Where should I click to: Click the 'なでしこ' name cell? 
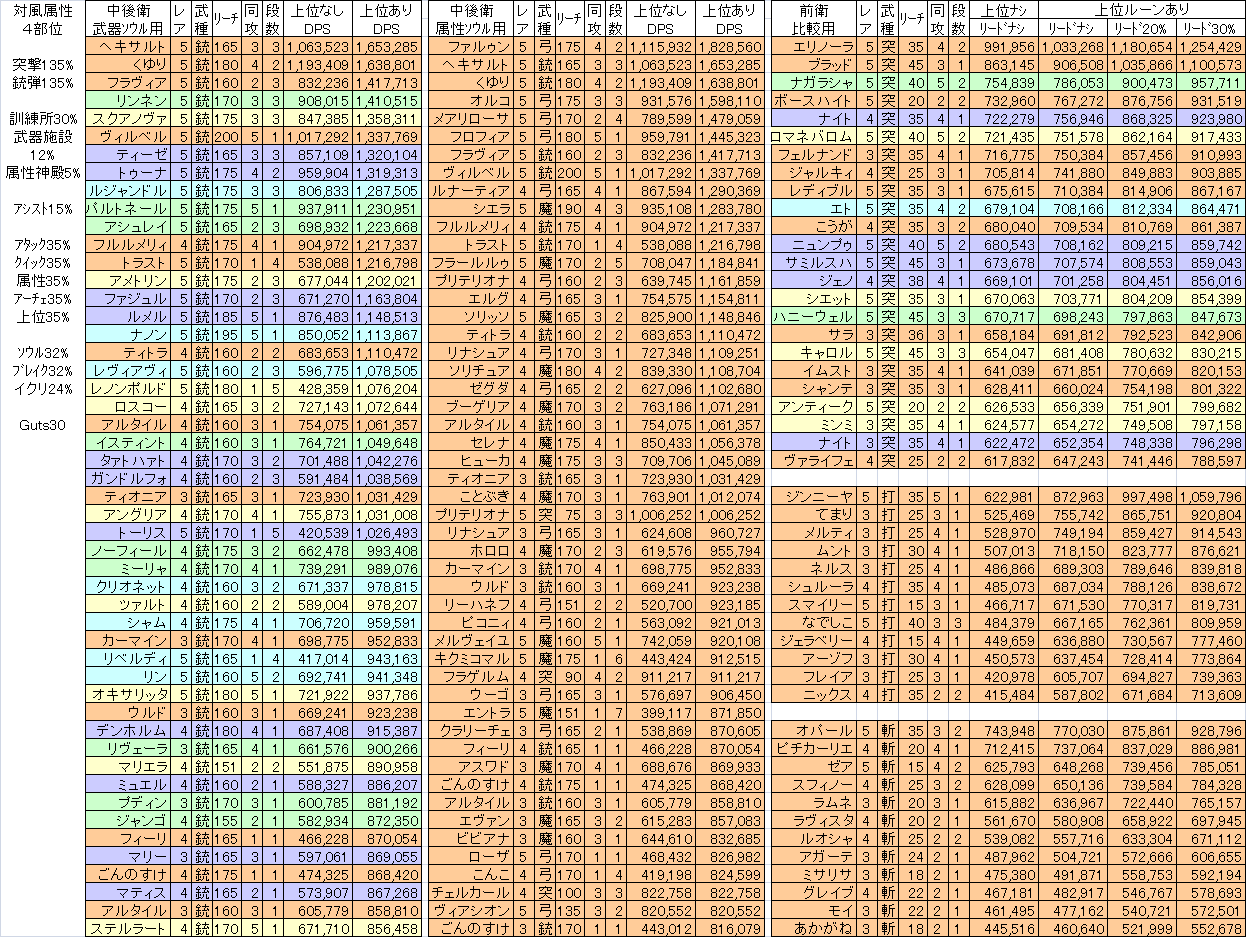click(x=814, y=622)
